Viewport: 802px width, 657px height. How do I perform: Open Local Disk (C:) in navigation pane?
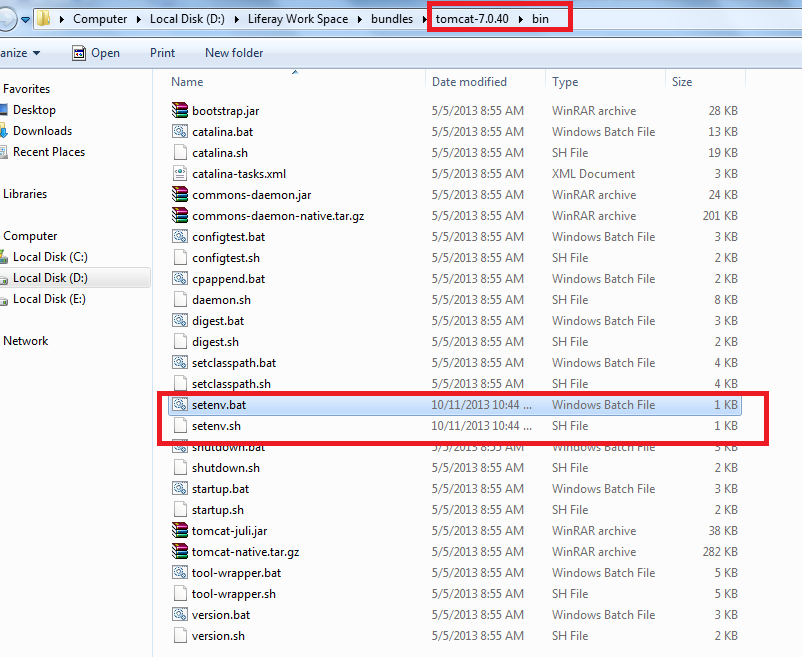coord(50,257)
